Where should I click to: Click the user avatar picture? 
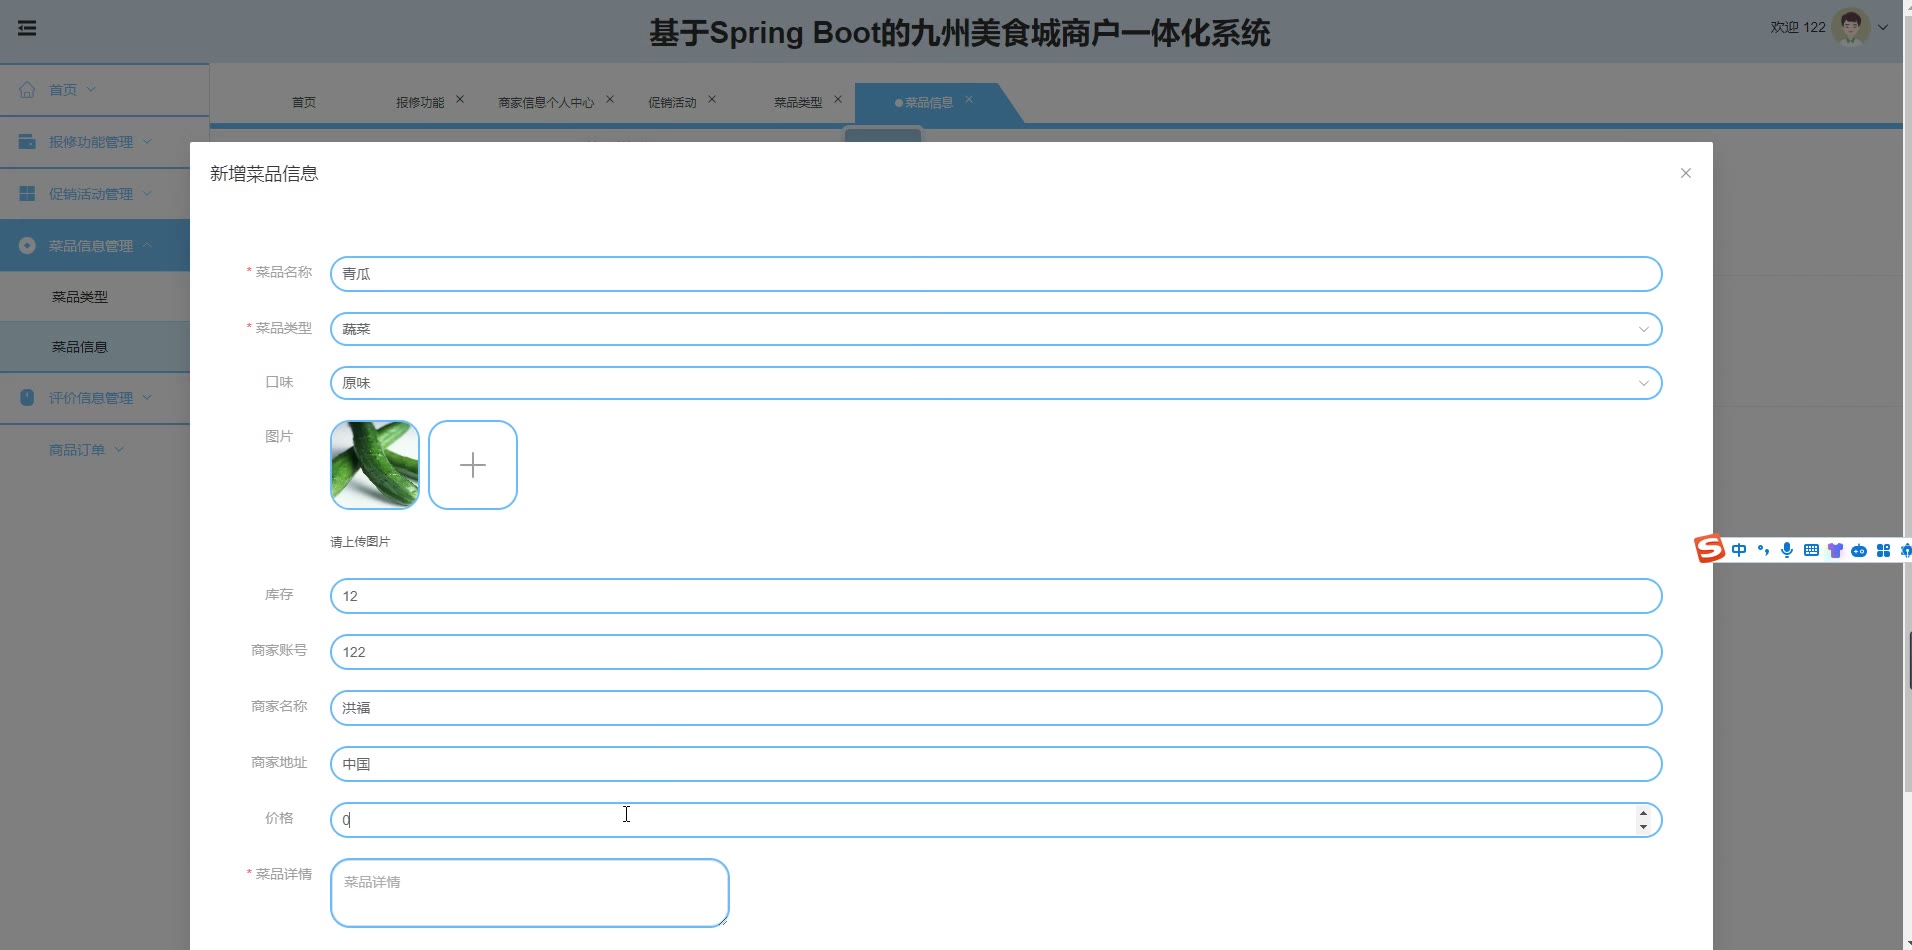1850,27
